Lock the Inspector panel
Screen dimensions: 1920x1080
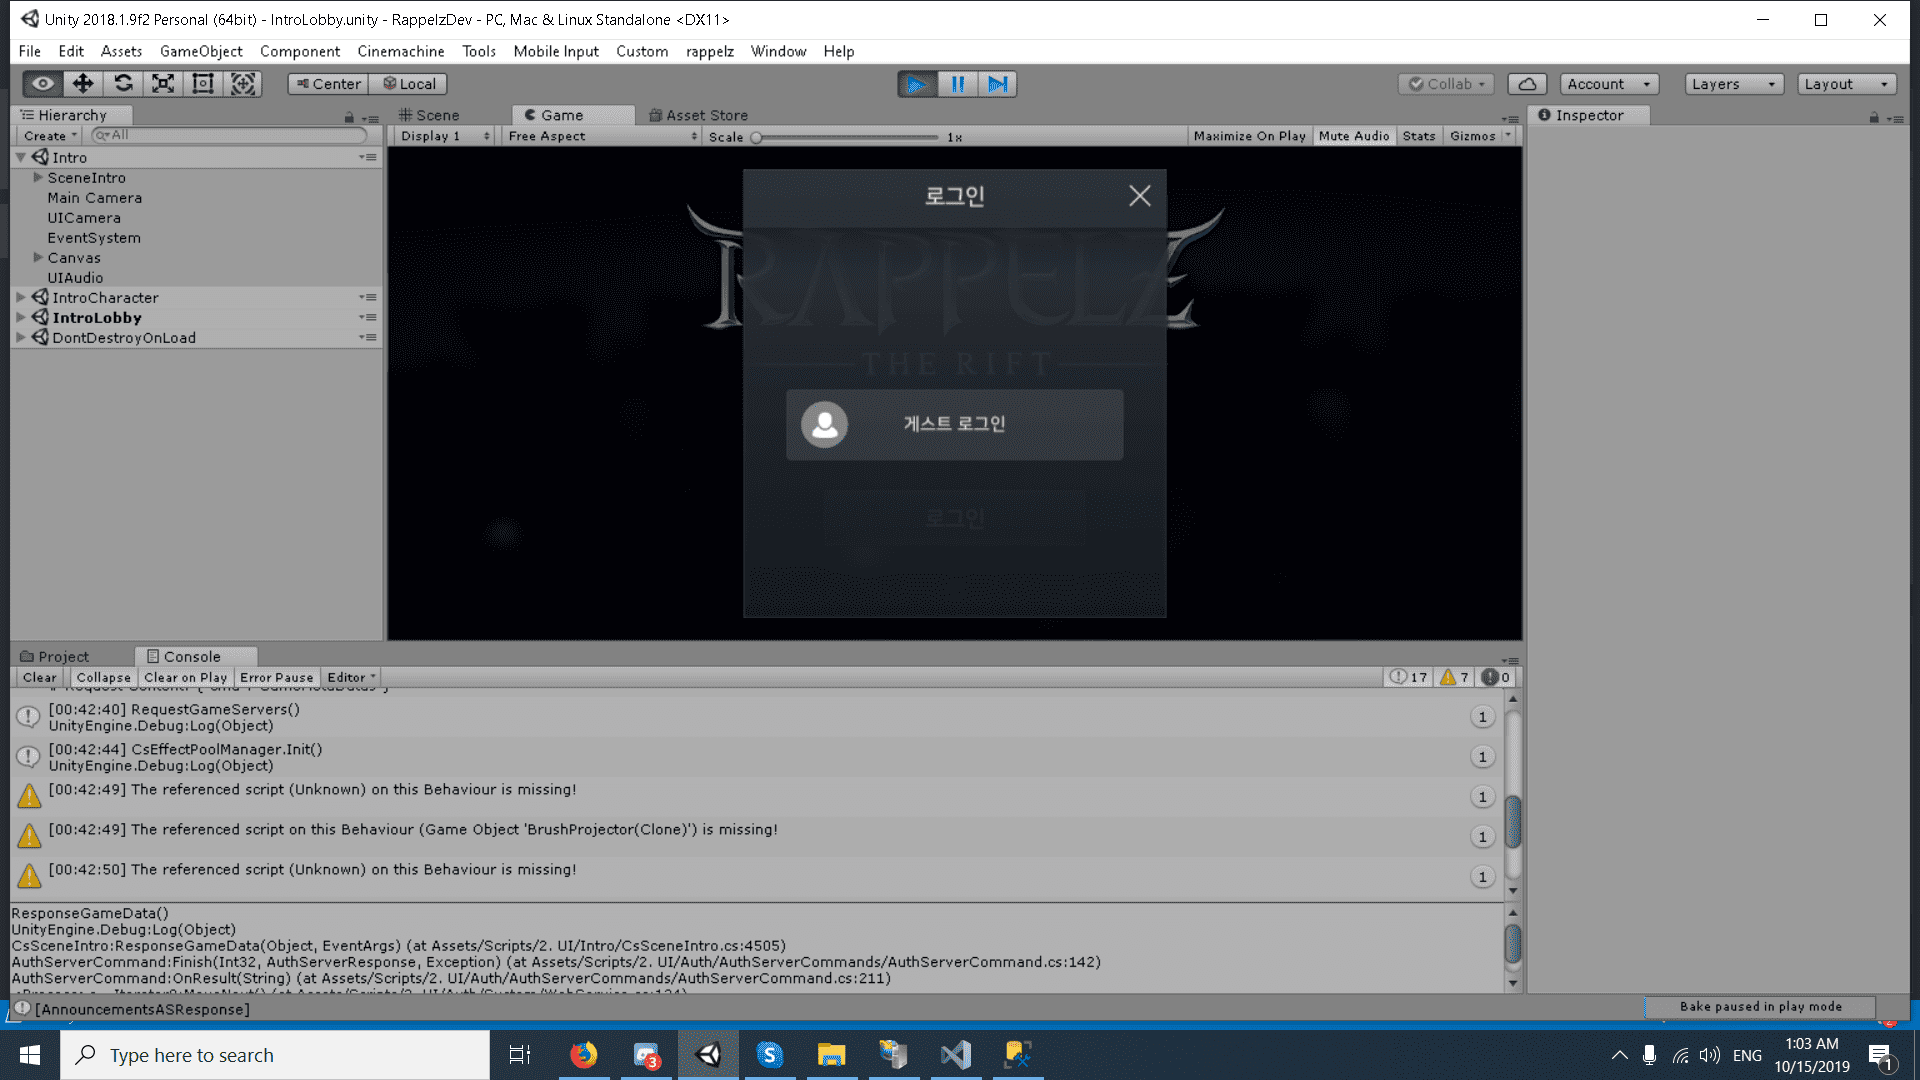(x=1873, y=117)
